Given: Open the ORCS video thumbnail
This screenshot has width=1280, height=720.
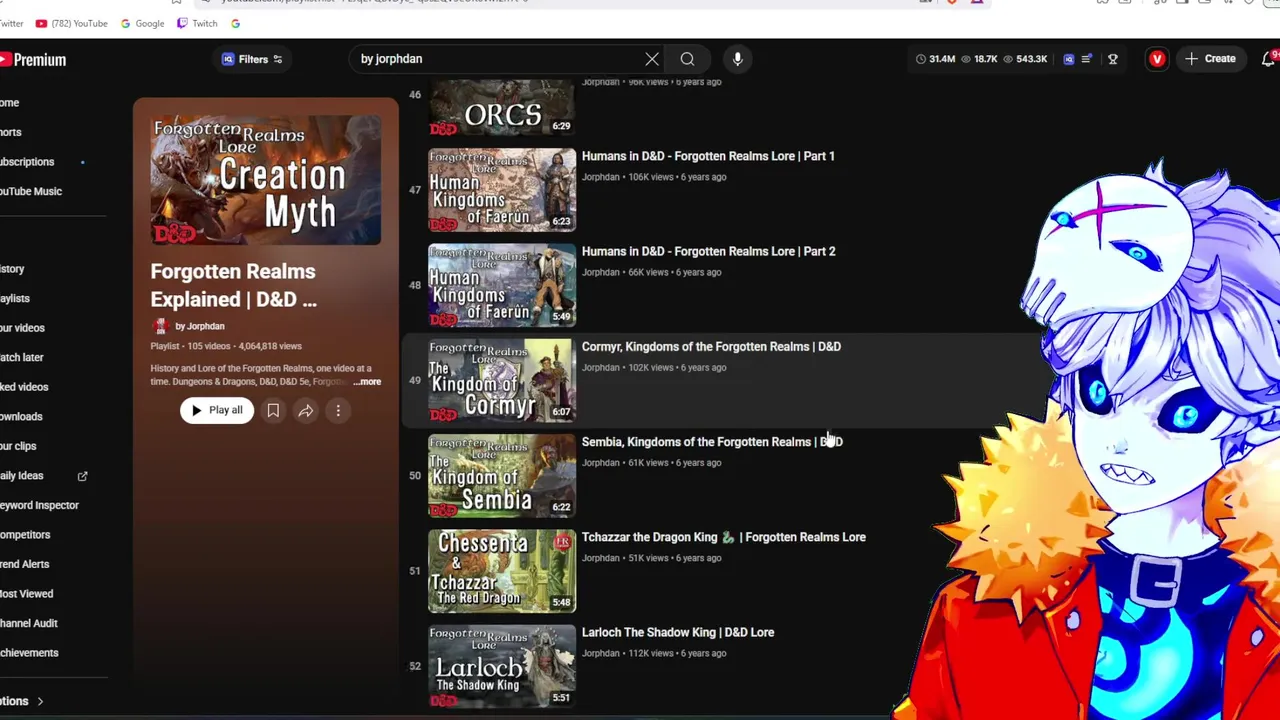Looking at the screenshot, I should pyautogui.click(x=502, y=108).
